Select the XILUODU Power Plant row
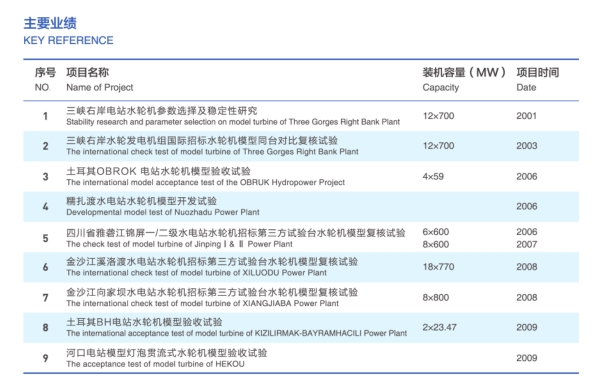The image size is (606, 382). (301, 267)
